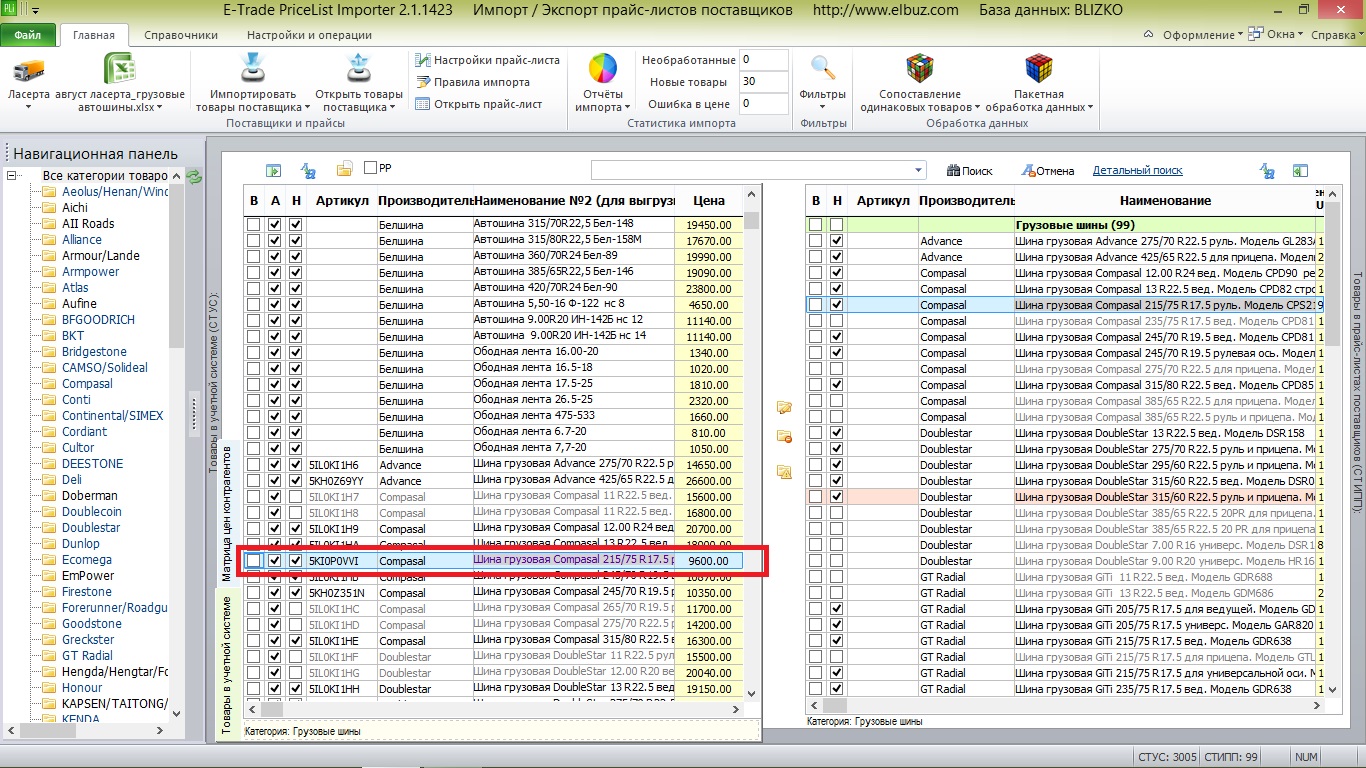Open the quick access toolbar customize arrow
Screen dimensions: 1366x768
click(x=36, y=11)
